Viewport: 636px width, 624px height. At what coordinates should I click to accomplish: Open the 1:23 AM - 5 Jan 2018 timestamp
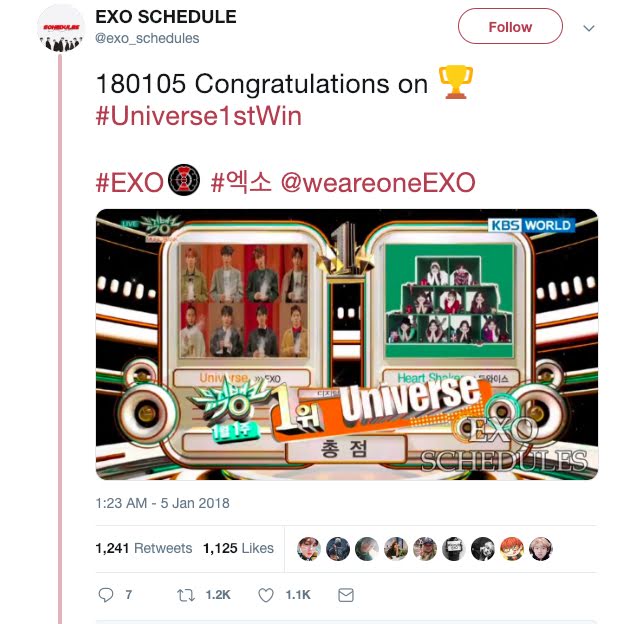pyautogui.click(x=162, y=503)
